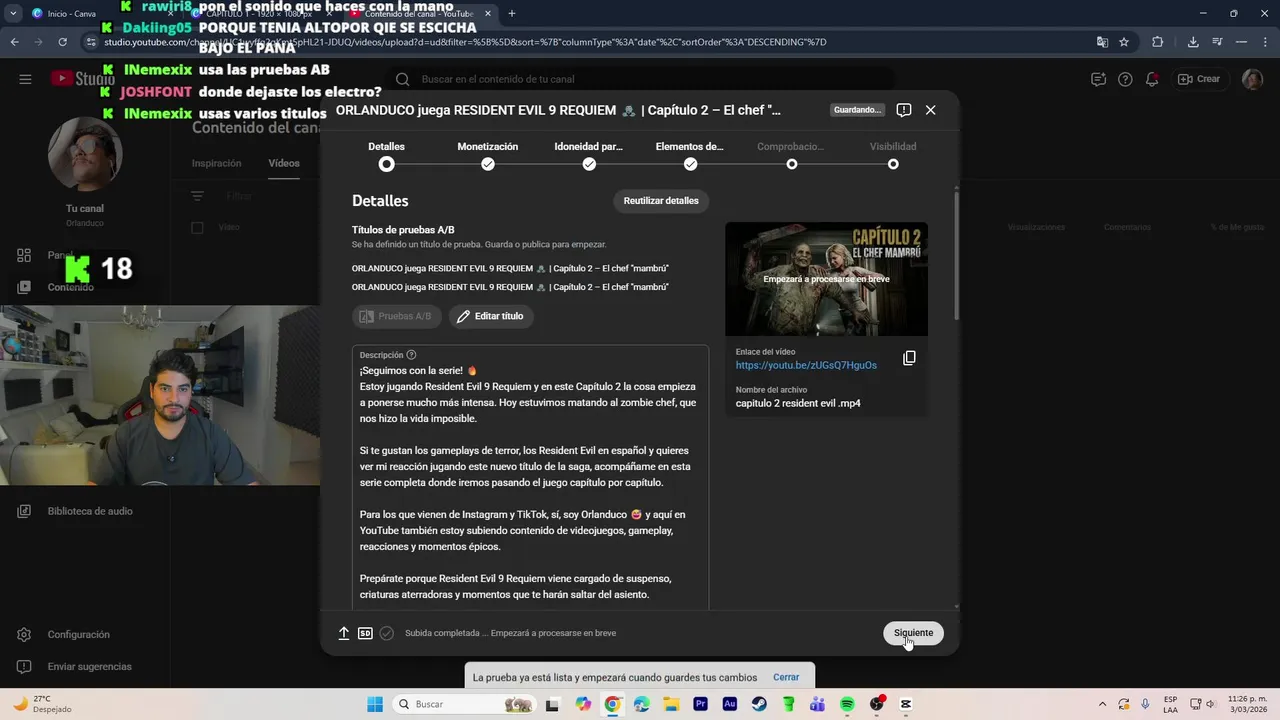The height and width of the screenshot is (720, 1280).
Task: Click the Editar título button
Action: pos(491,316)
